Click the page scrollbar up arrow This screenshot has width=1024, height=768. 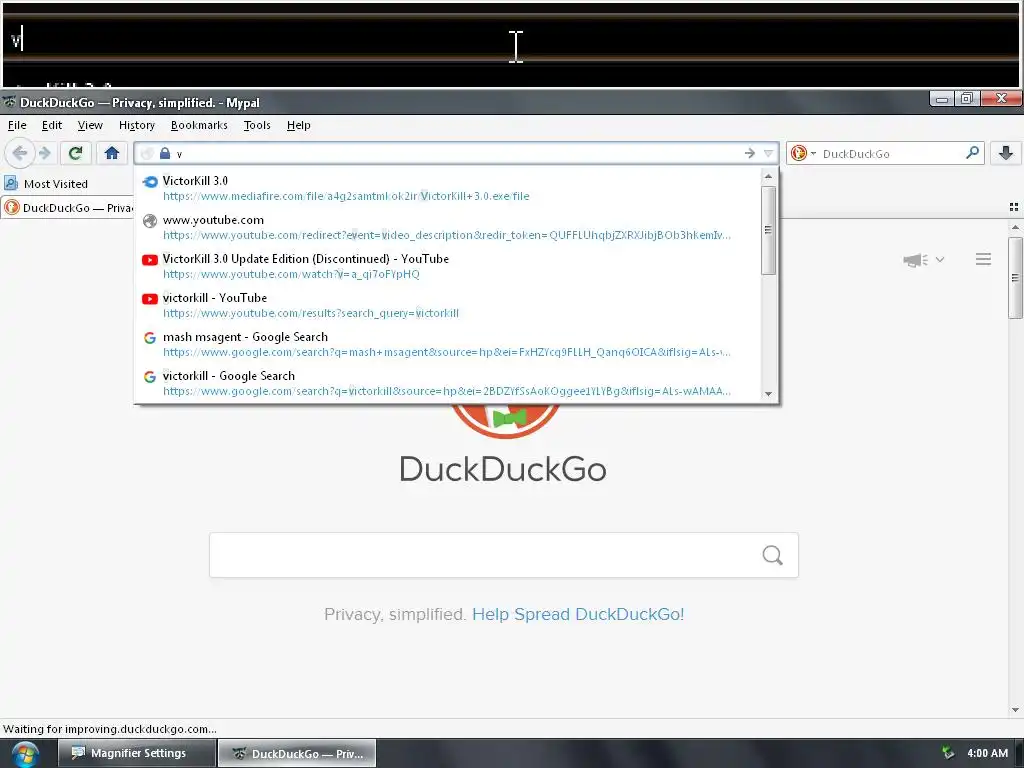(x=1015, y=227)
